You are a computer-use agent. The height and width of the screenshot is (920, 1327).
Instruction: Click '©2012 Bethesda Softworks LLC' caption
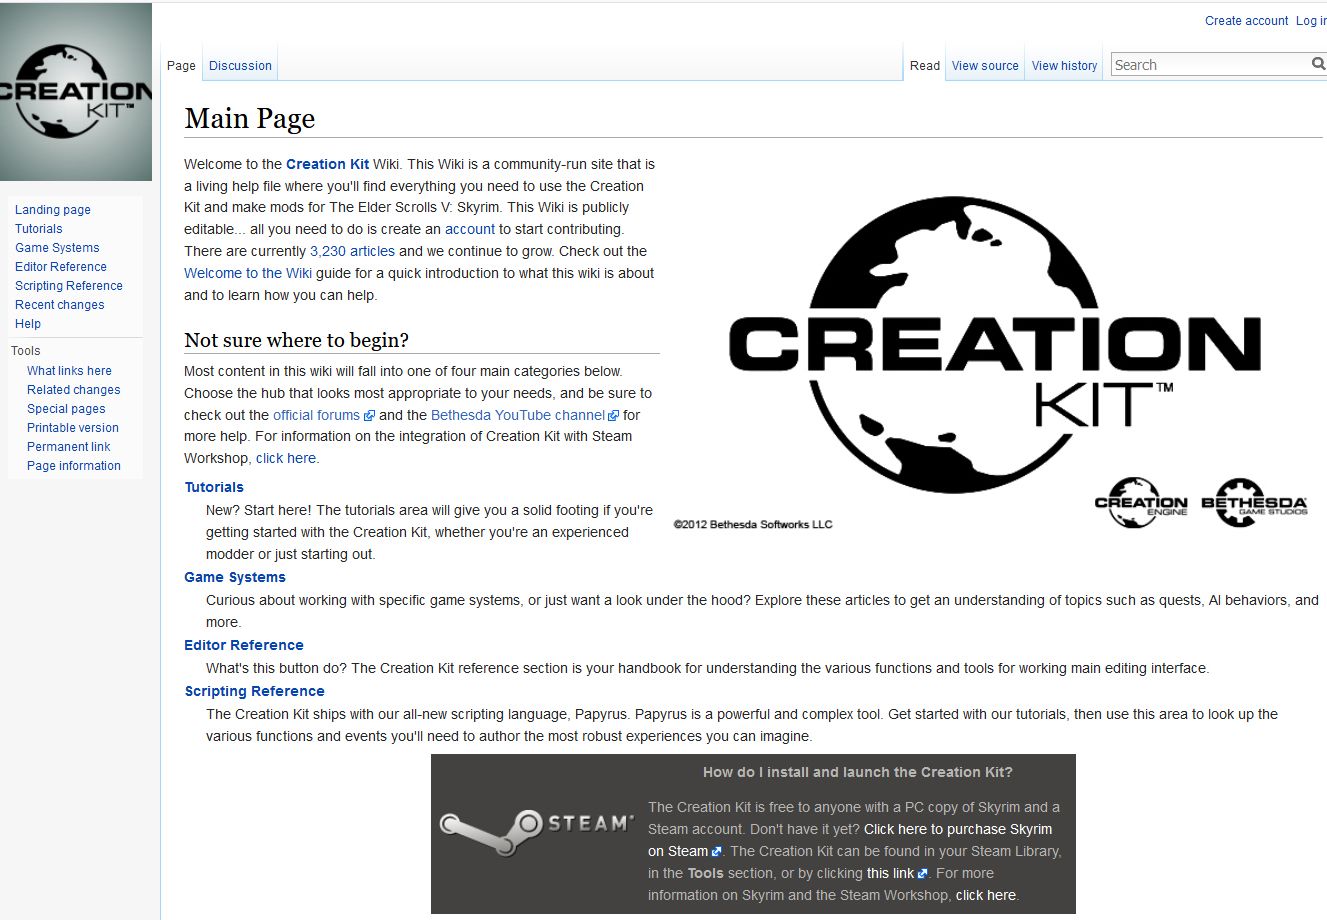pyautogui.click(x=753, y=524)
